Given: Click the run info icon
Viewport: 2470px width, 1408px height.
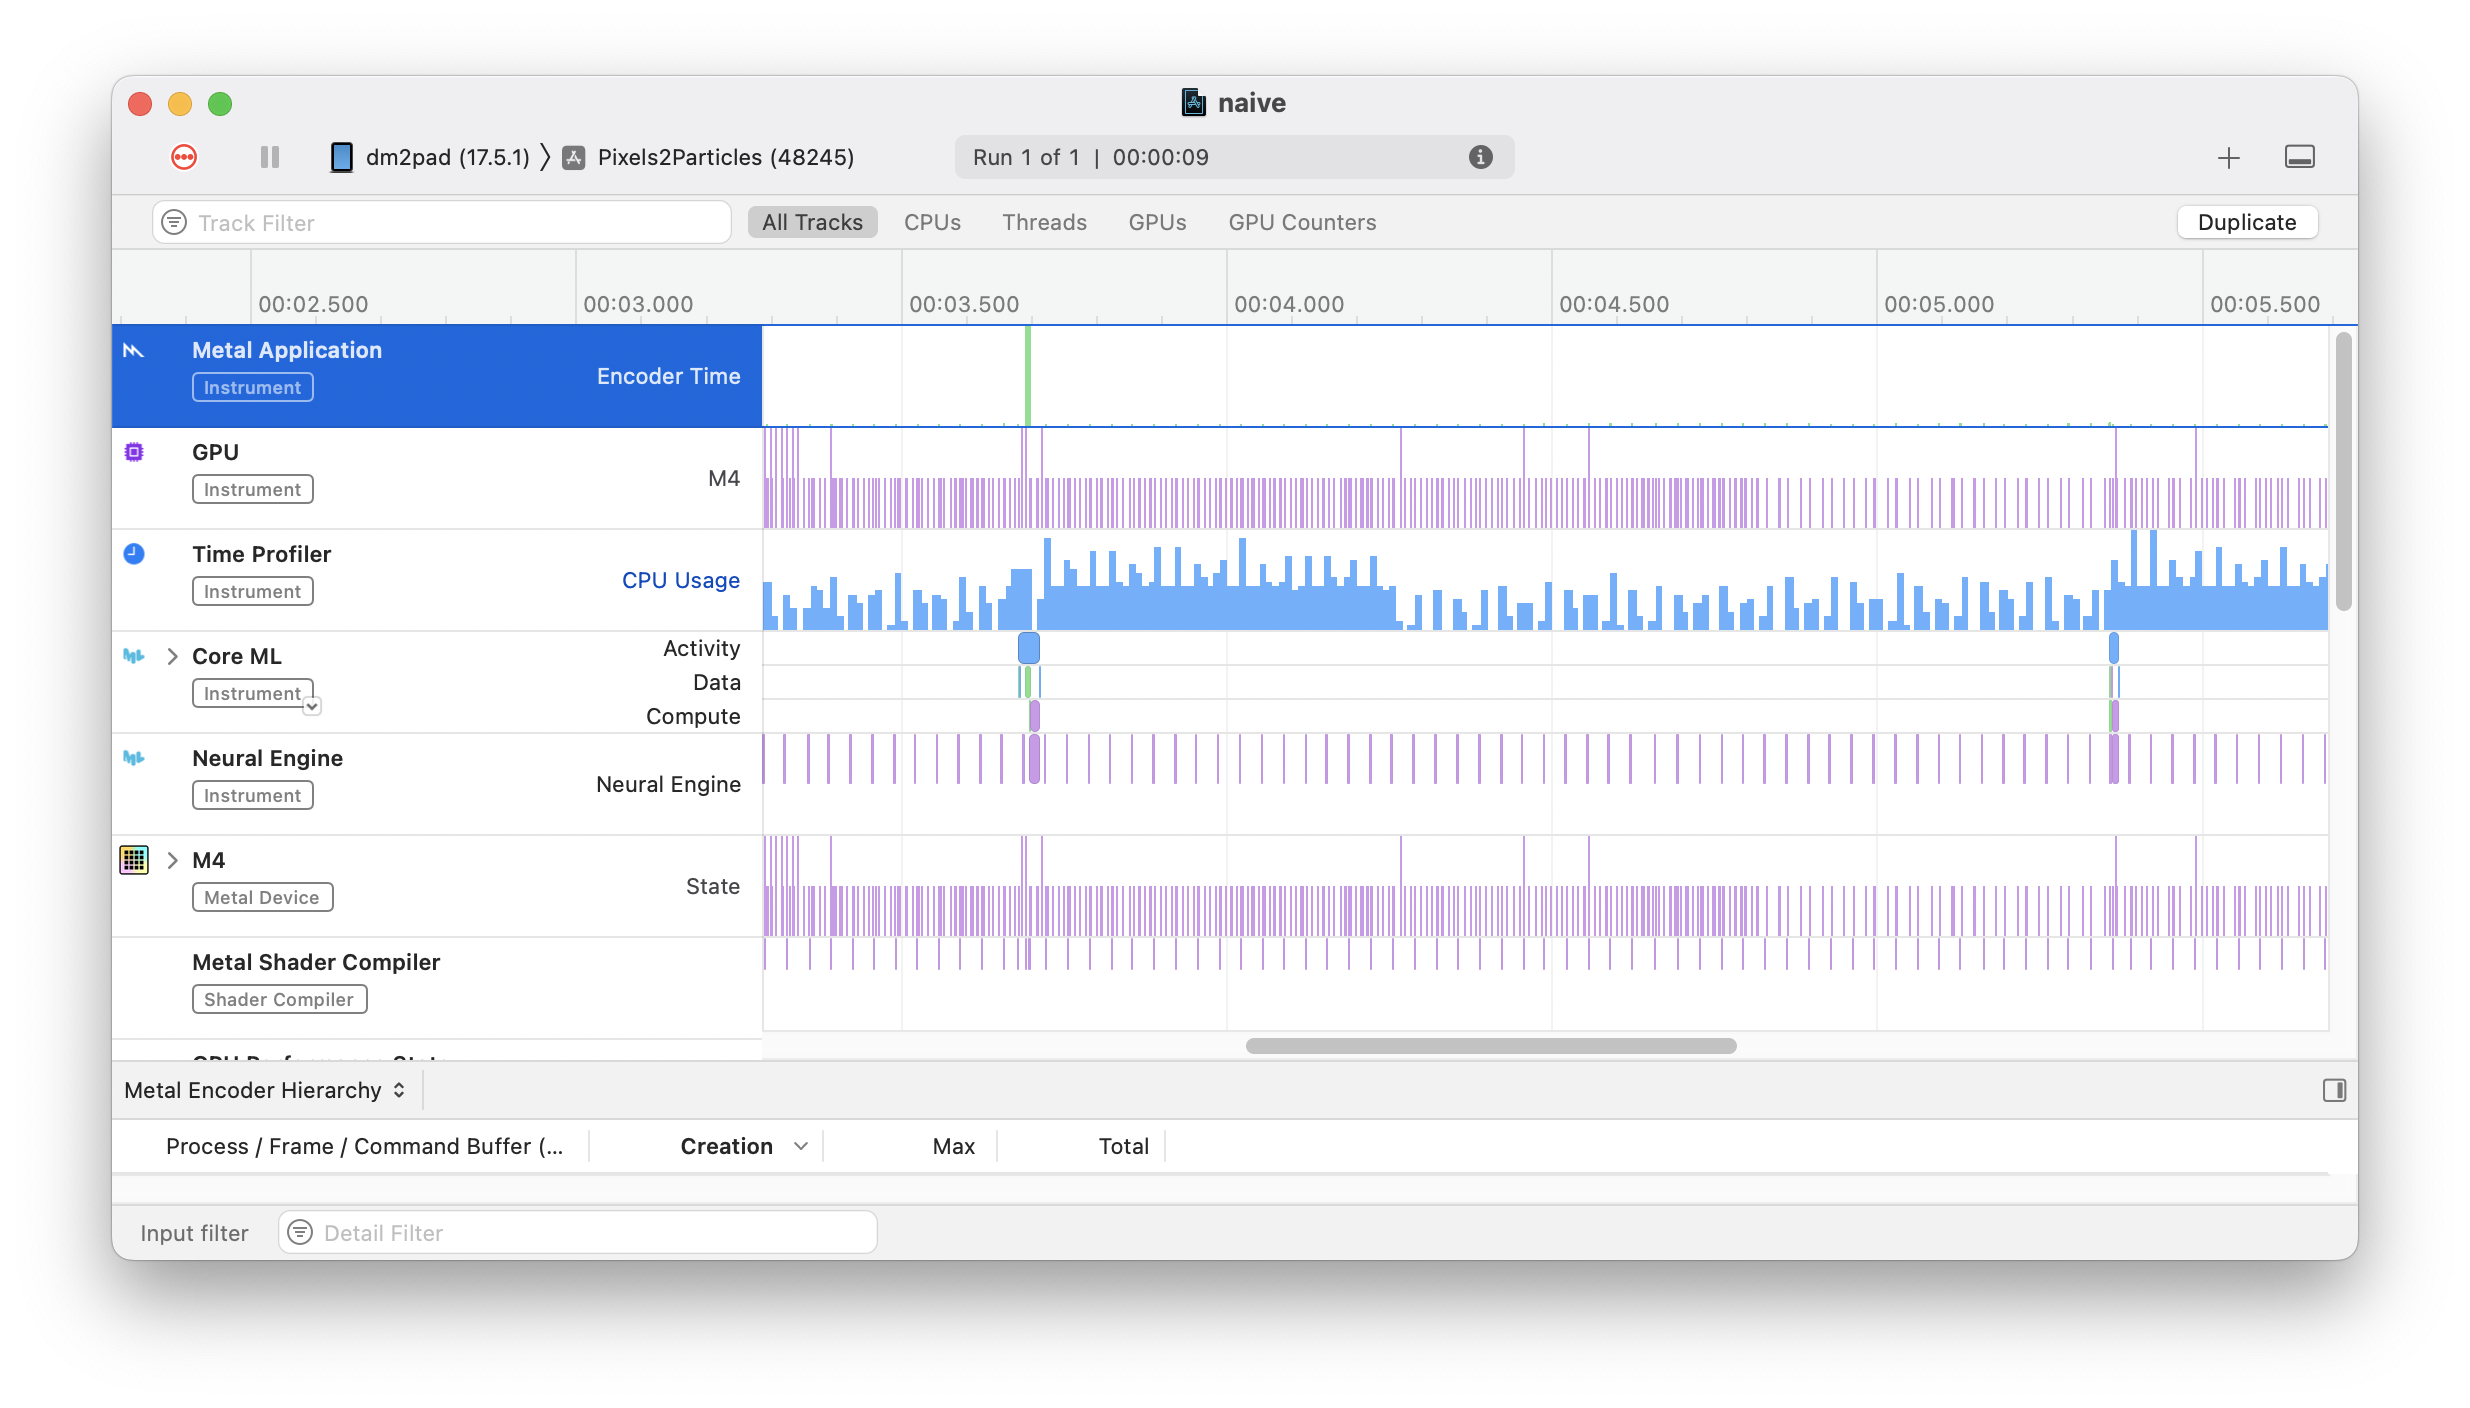Looking at the screenshot, I should point(1480,157).
